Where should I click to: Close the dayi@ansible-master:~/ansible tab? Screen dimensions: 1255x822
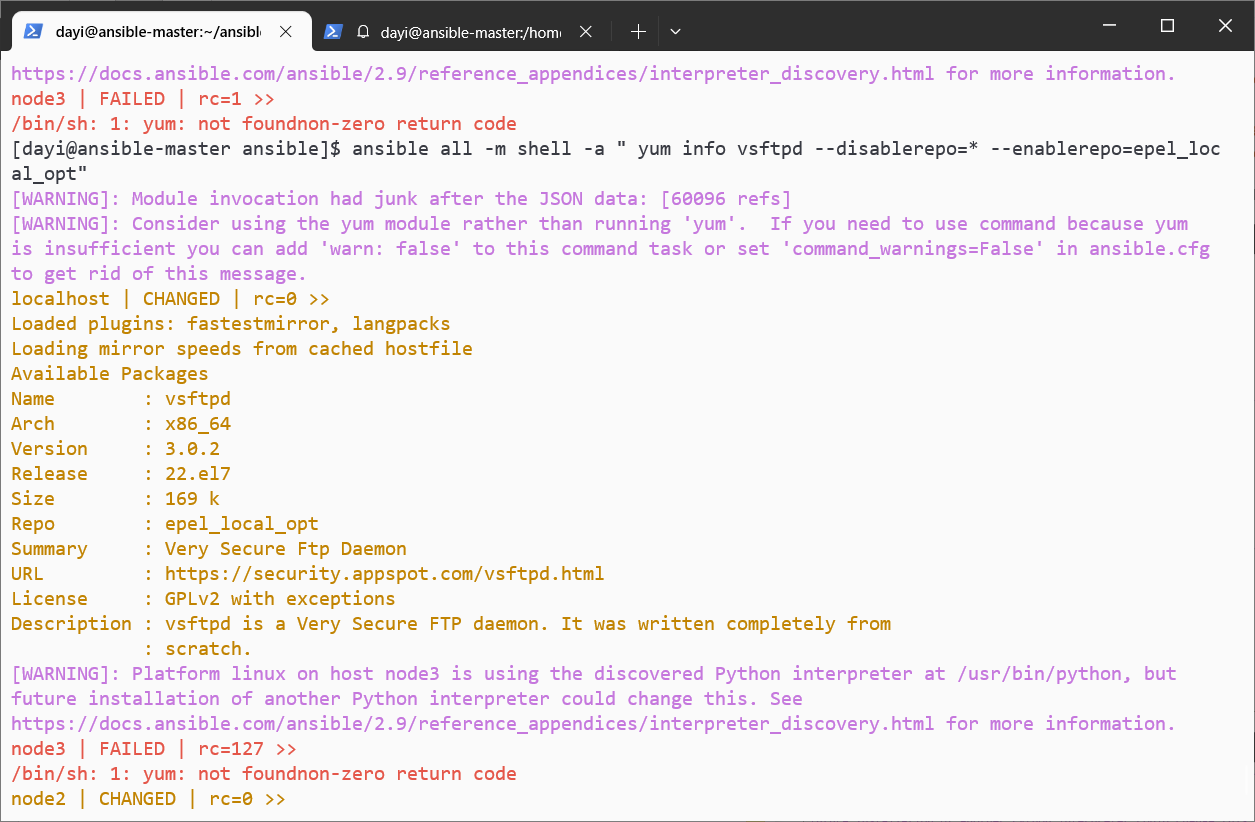click(286, 32)
